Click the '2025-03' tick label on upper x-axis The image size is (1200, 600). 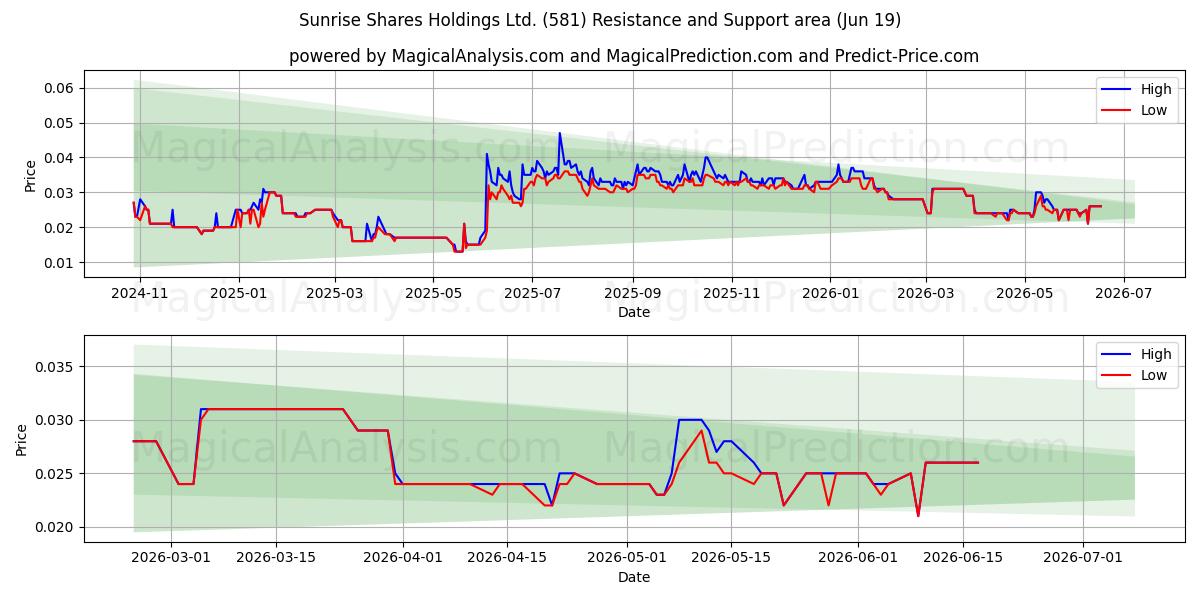[334, 294]
